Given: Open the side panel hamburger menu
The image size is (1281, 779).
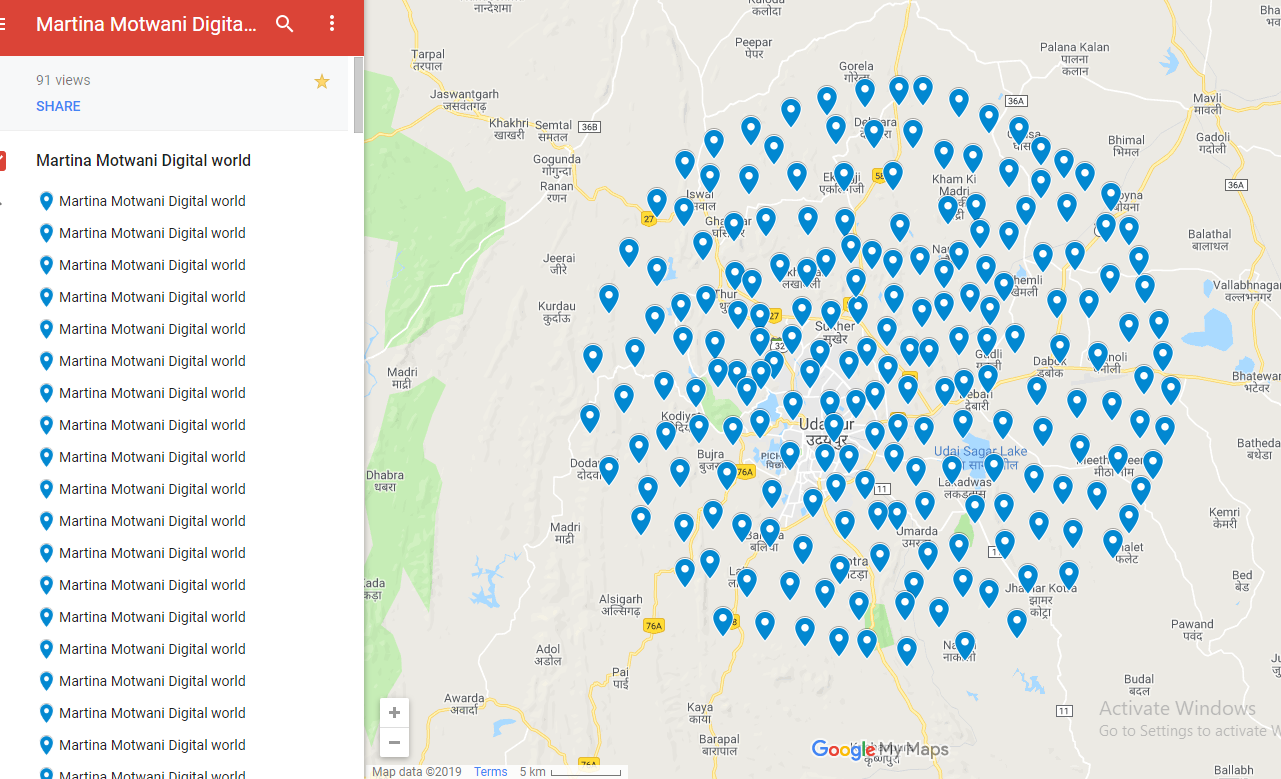Looking at the screenshot, I should [x=3, y=24].
